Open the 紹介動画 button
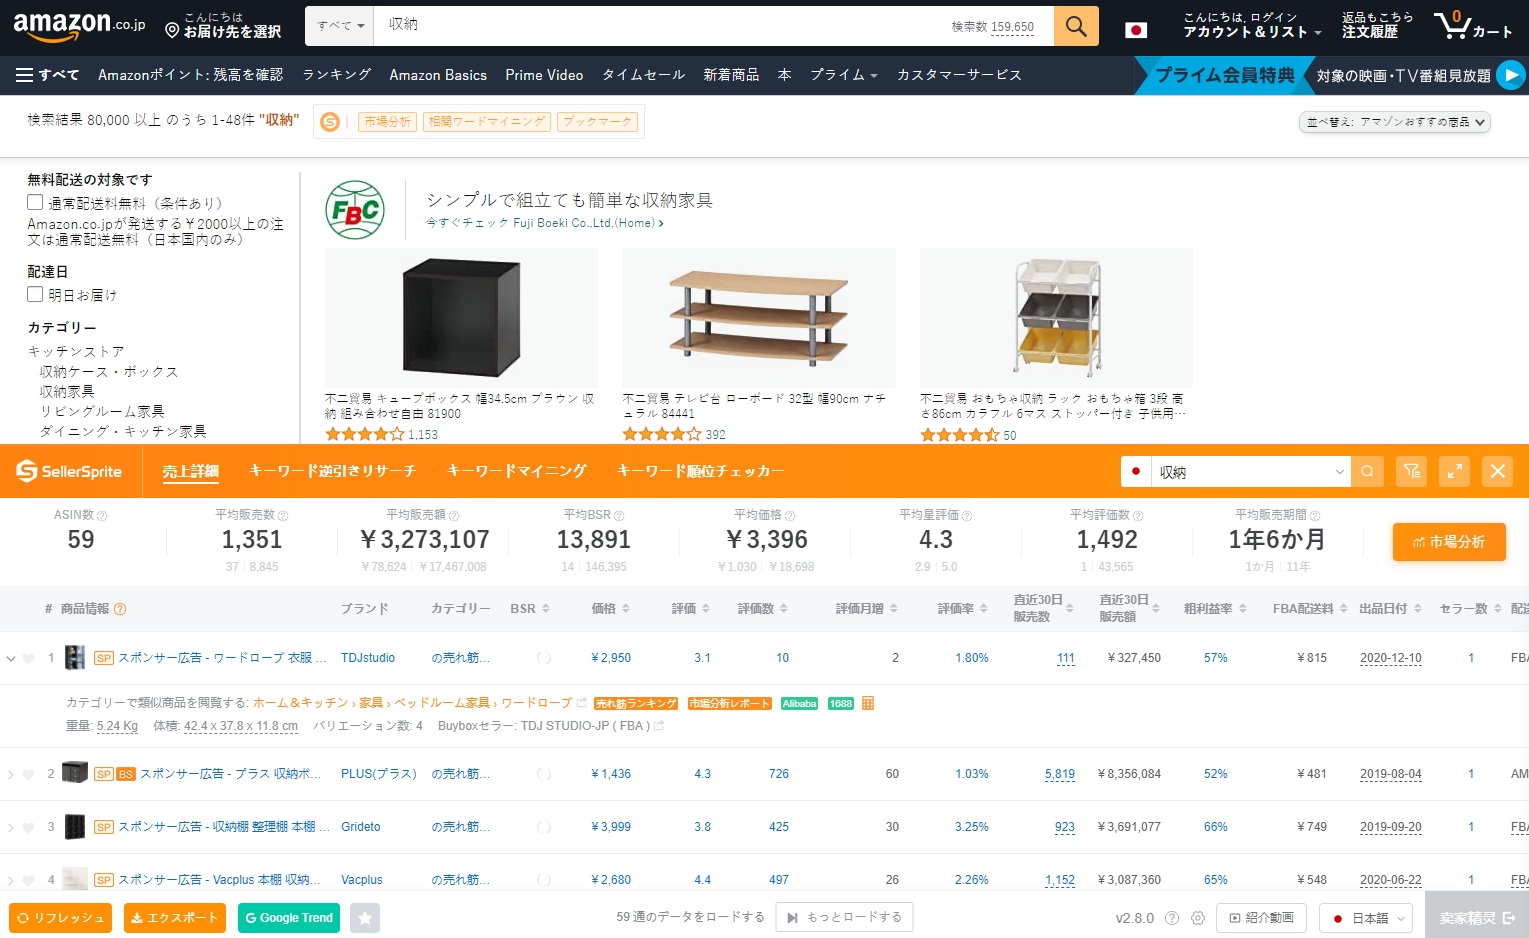 [1262, 918]
